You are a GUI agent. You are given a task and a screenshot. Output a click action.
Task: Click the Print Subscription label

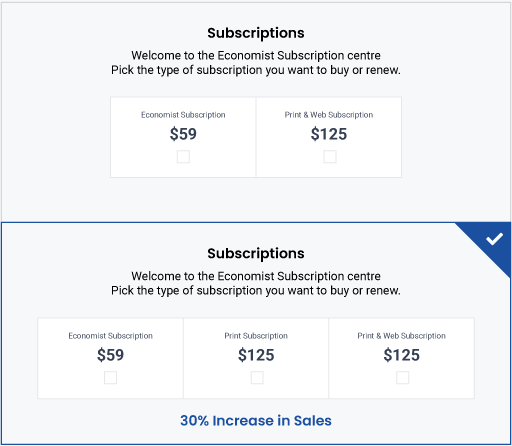click(256, 336)
